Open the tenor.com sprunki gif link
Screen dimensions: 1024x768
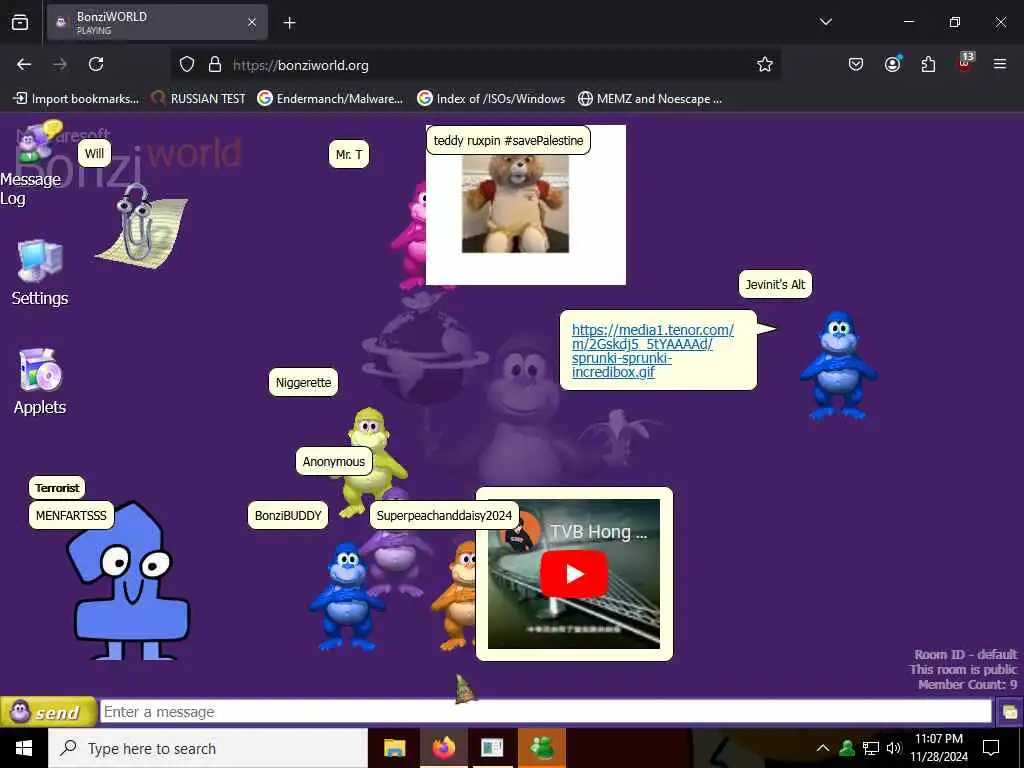(652, 351)
